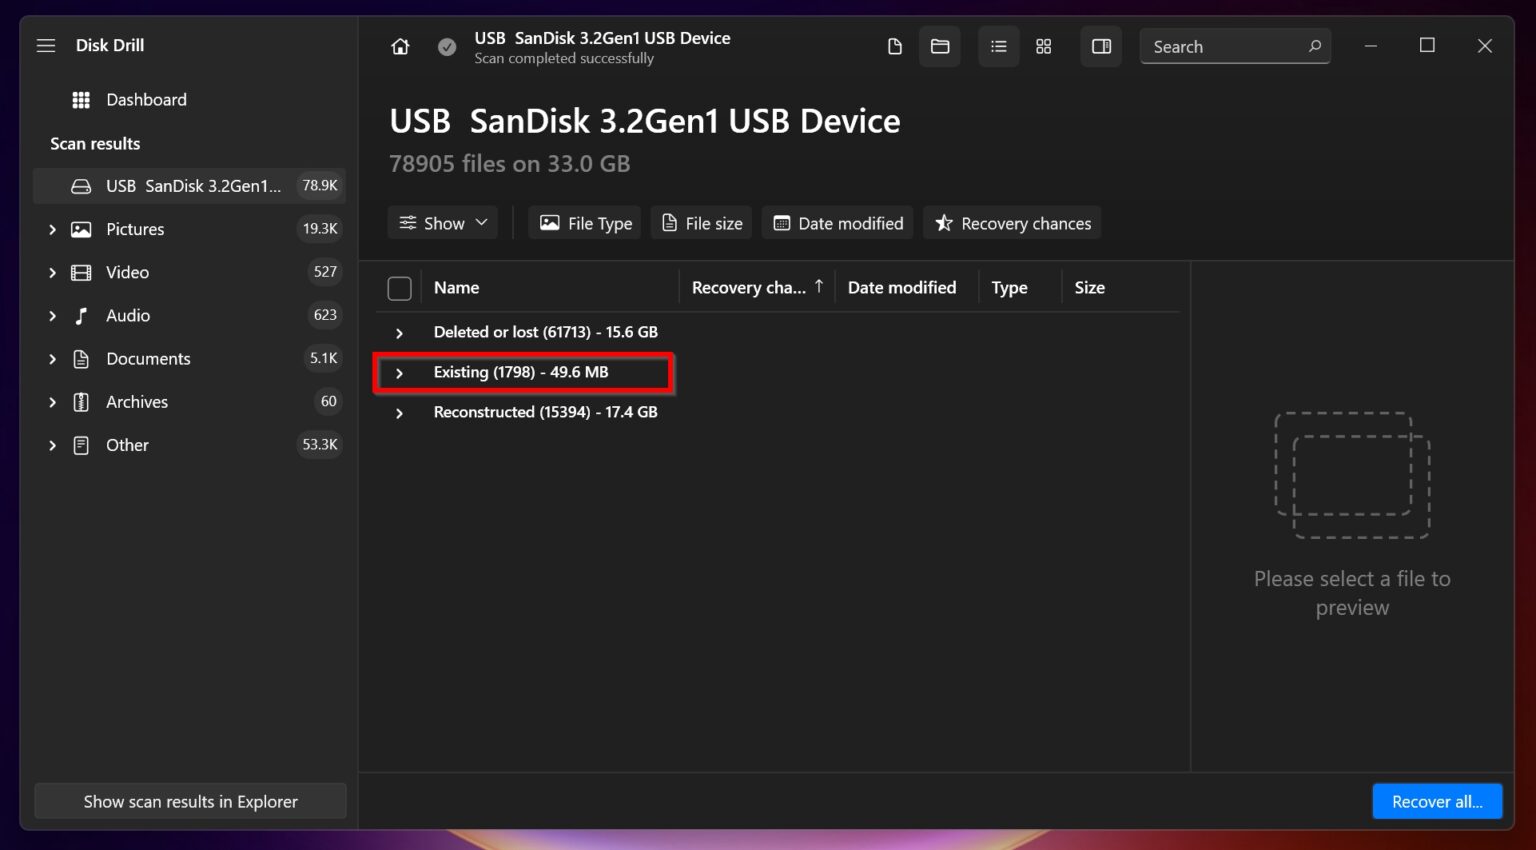Switch to grid view layout

[x=1043, y=46]
